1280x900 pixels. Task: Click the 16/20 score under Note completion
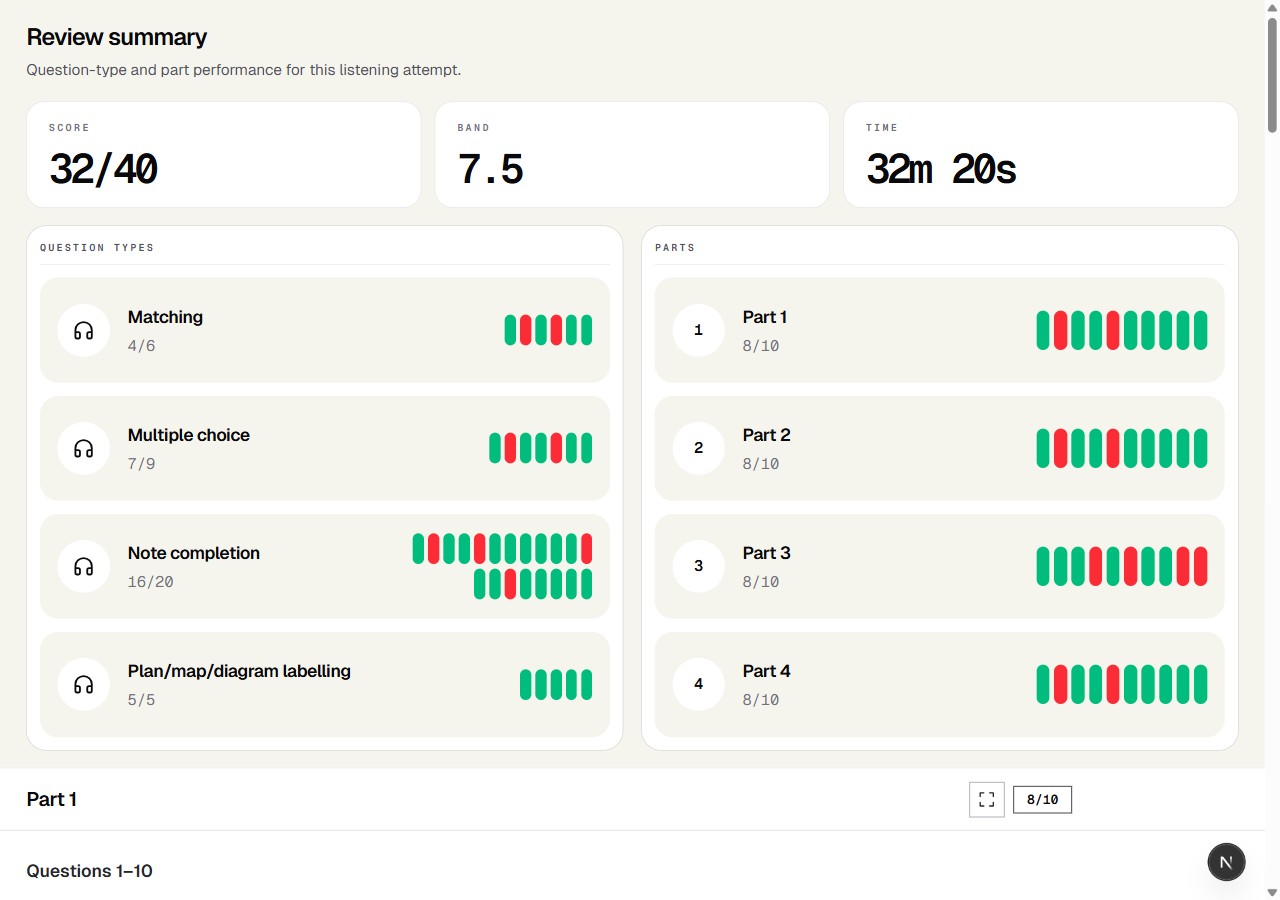coord(151,582)
